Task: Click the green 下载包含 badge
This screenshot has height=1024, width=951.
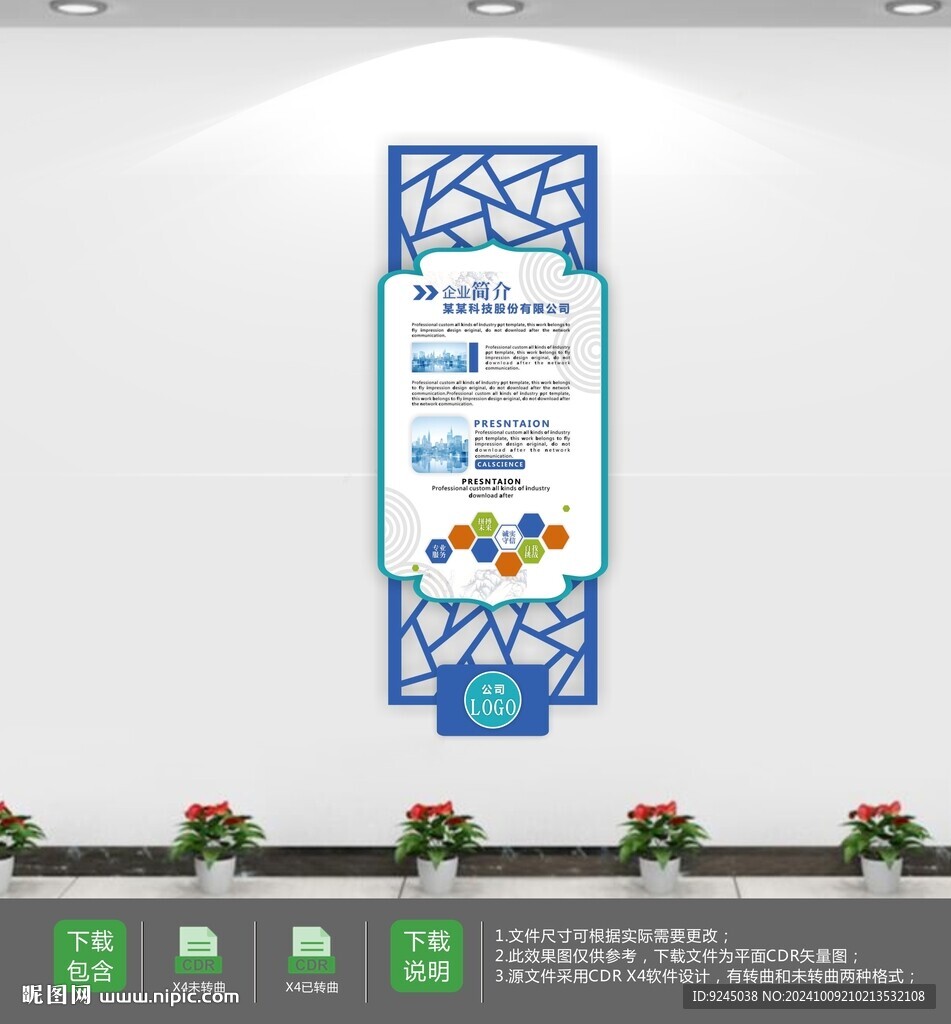Action: (x=90, y=955)
